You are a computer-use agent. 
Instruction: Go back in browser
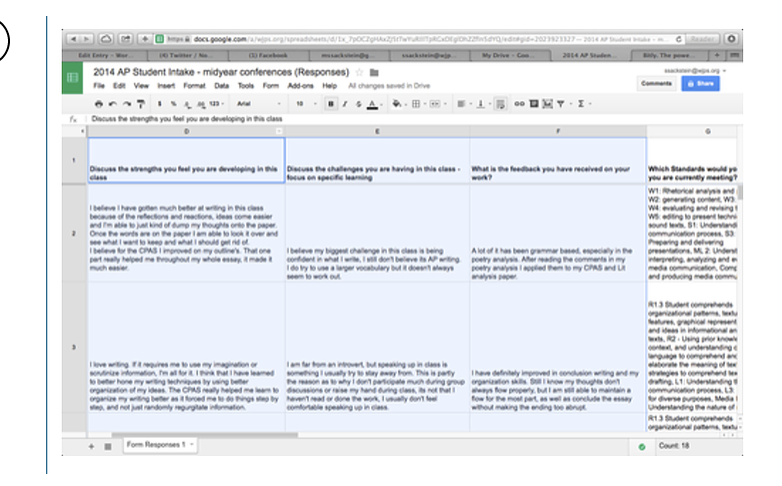(73, 39)
